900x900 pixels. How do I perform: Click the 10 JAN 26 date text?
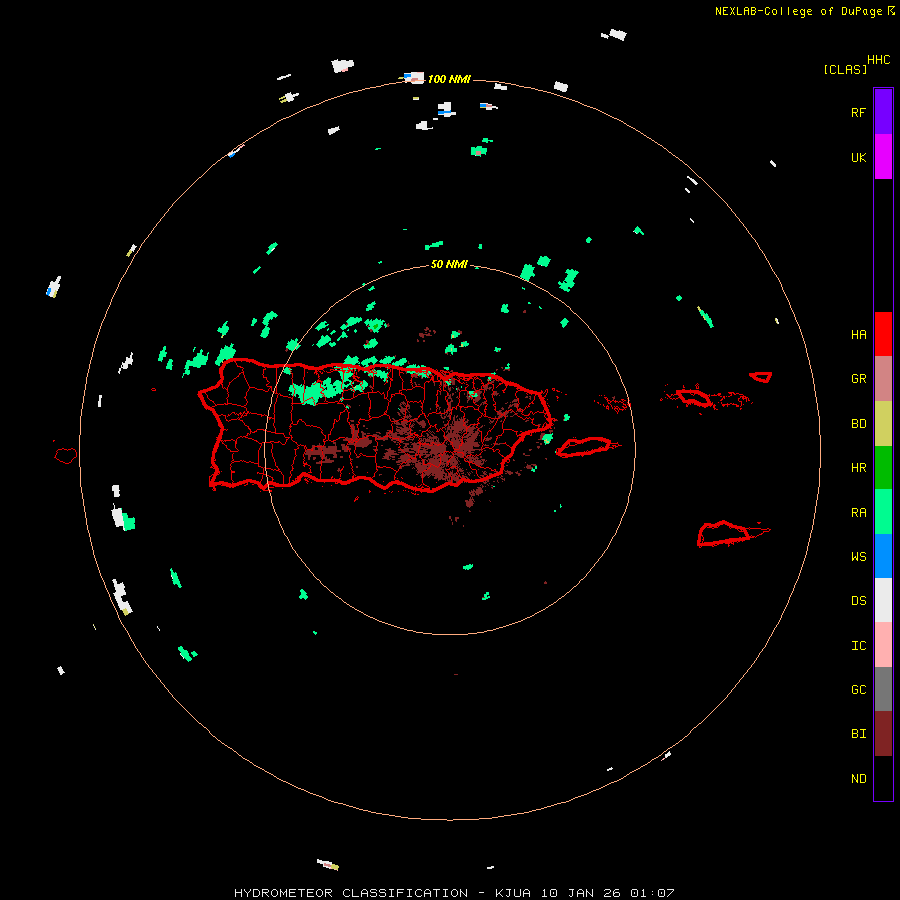pos(581,893)
